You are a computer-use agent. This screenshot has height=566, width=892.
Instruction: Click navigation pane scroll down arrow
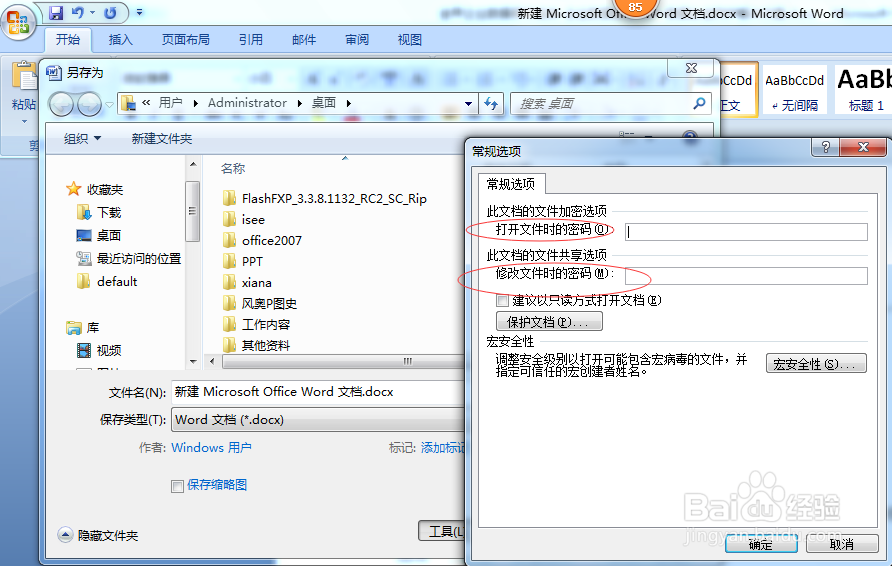[193, 361]
